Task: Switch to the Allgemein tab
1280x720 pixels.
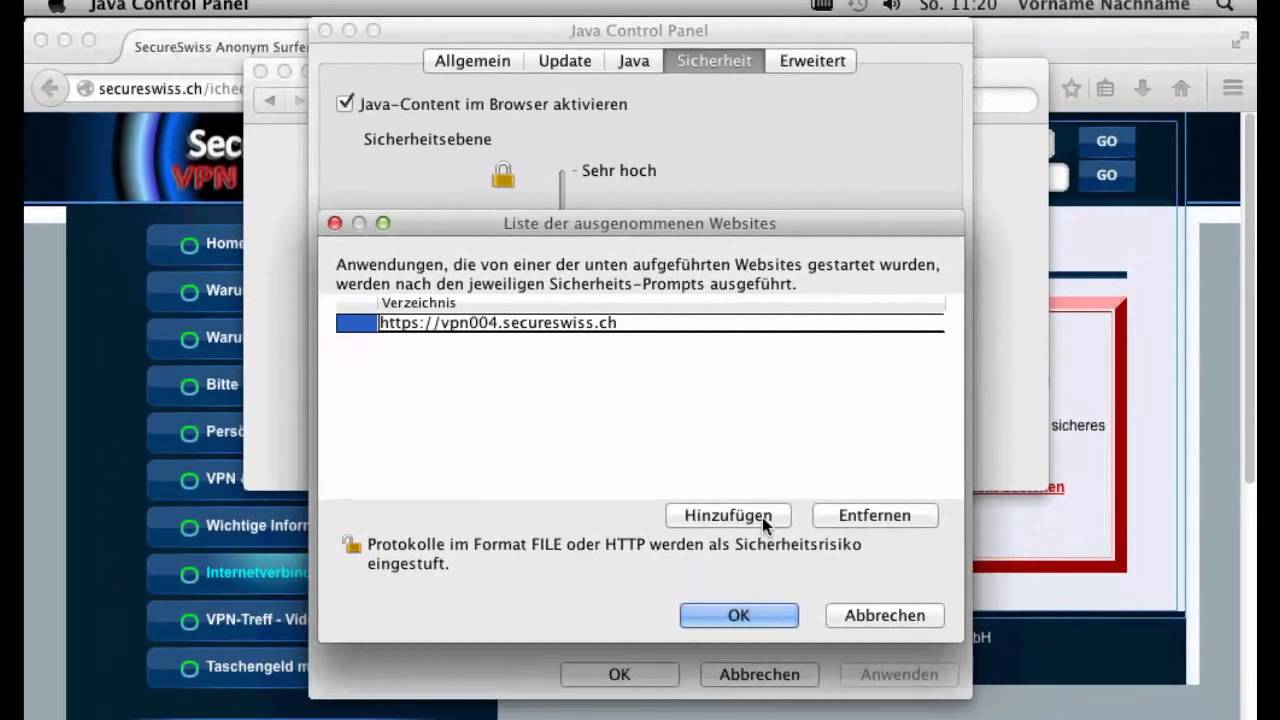Action: coord(473,61)
